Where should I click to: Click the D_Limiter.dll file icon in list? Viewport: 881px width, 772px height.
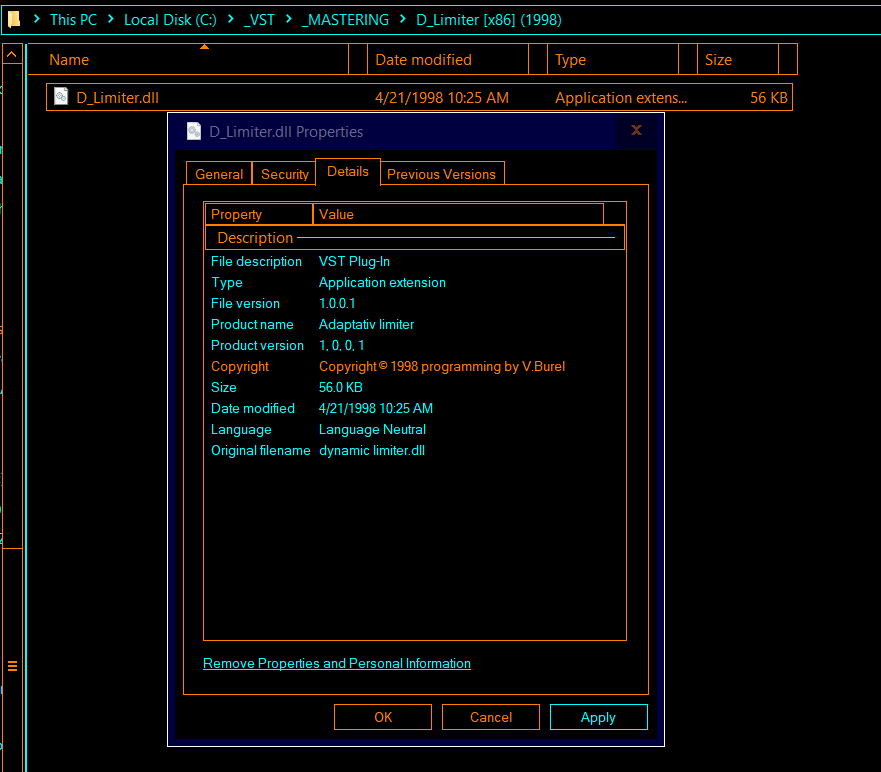point(61,96)
